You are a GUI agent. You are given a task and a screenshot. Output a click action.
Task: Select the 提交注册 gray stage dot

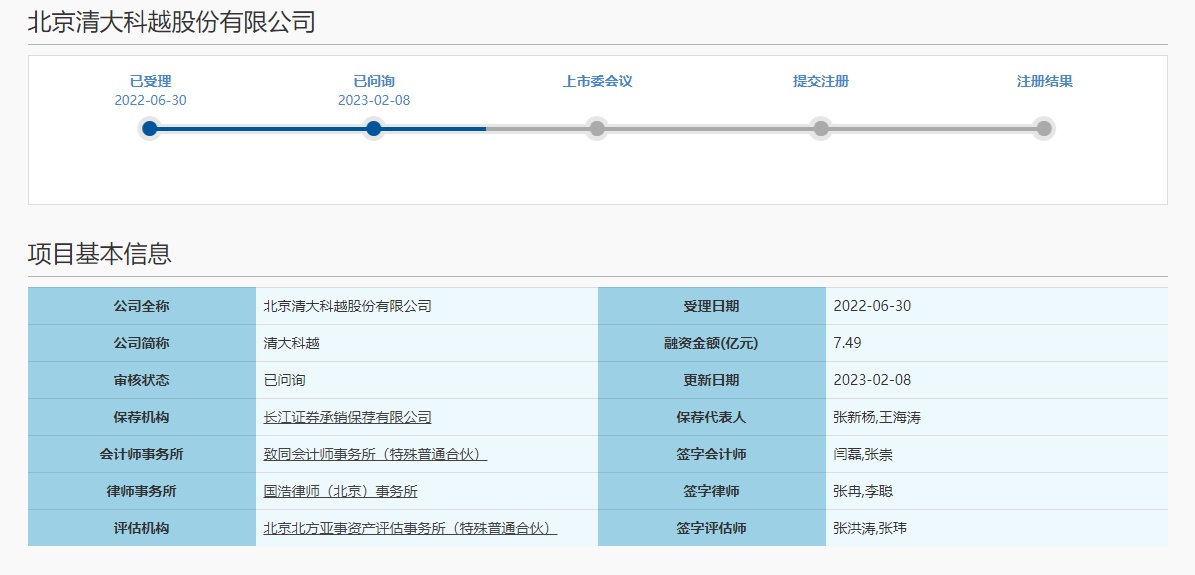tap(821, 128)
